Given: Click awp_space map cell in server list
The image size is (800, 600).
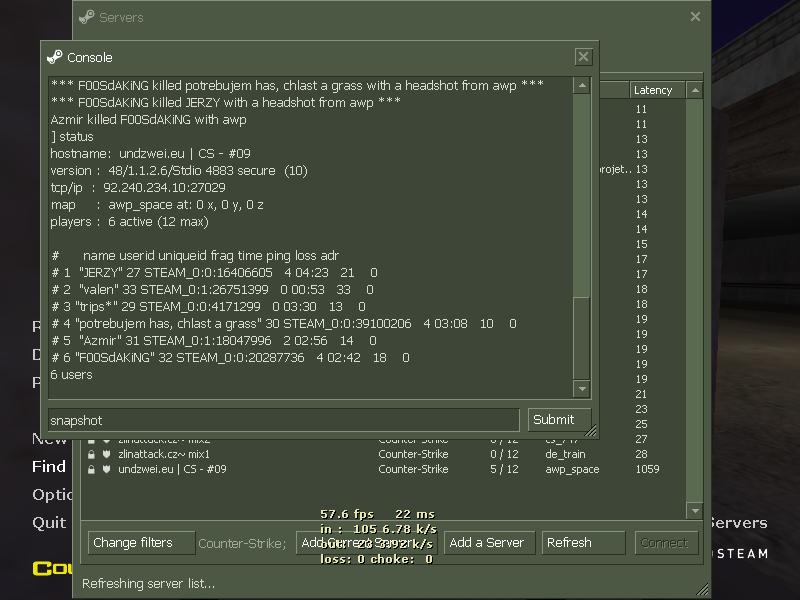Looking at the screenshot, I should click(572, 469).
